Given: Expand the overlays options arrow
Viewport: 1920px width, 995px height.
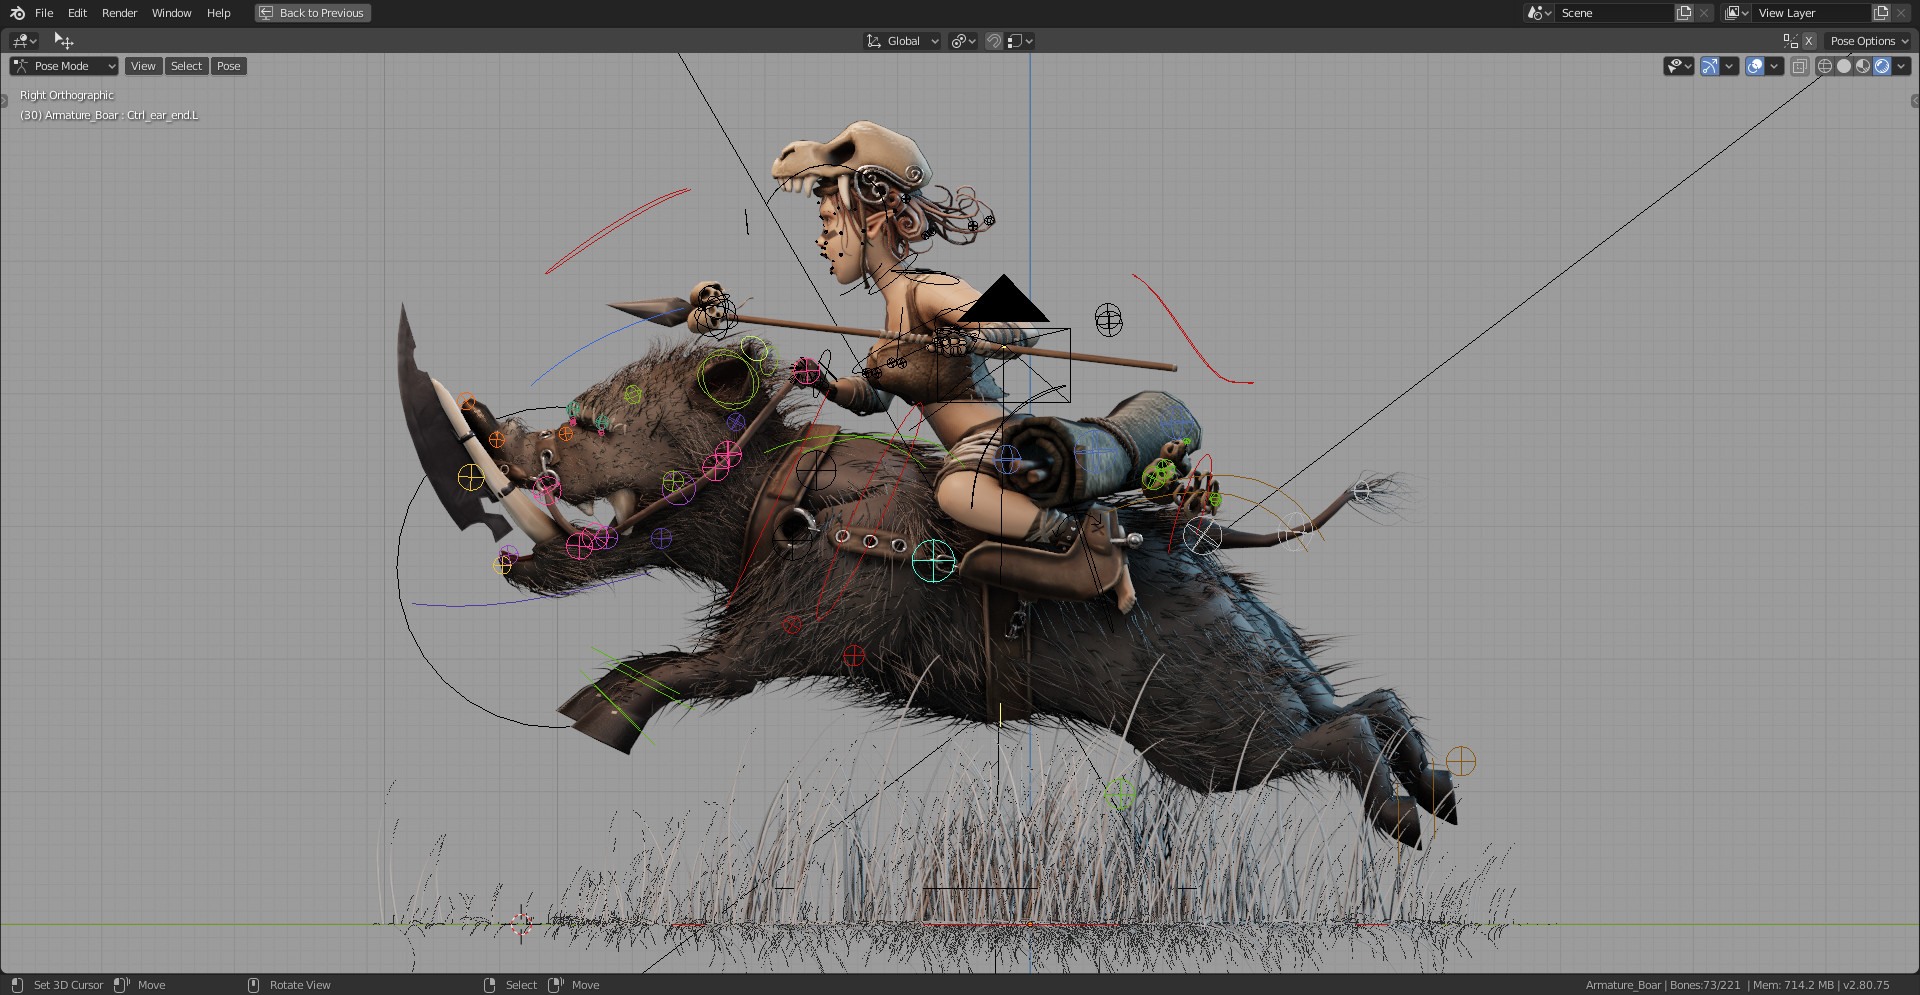Looking at the screenshot, I should [x=1774, y=66].
